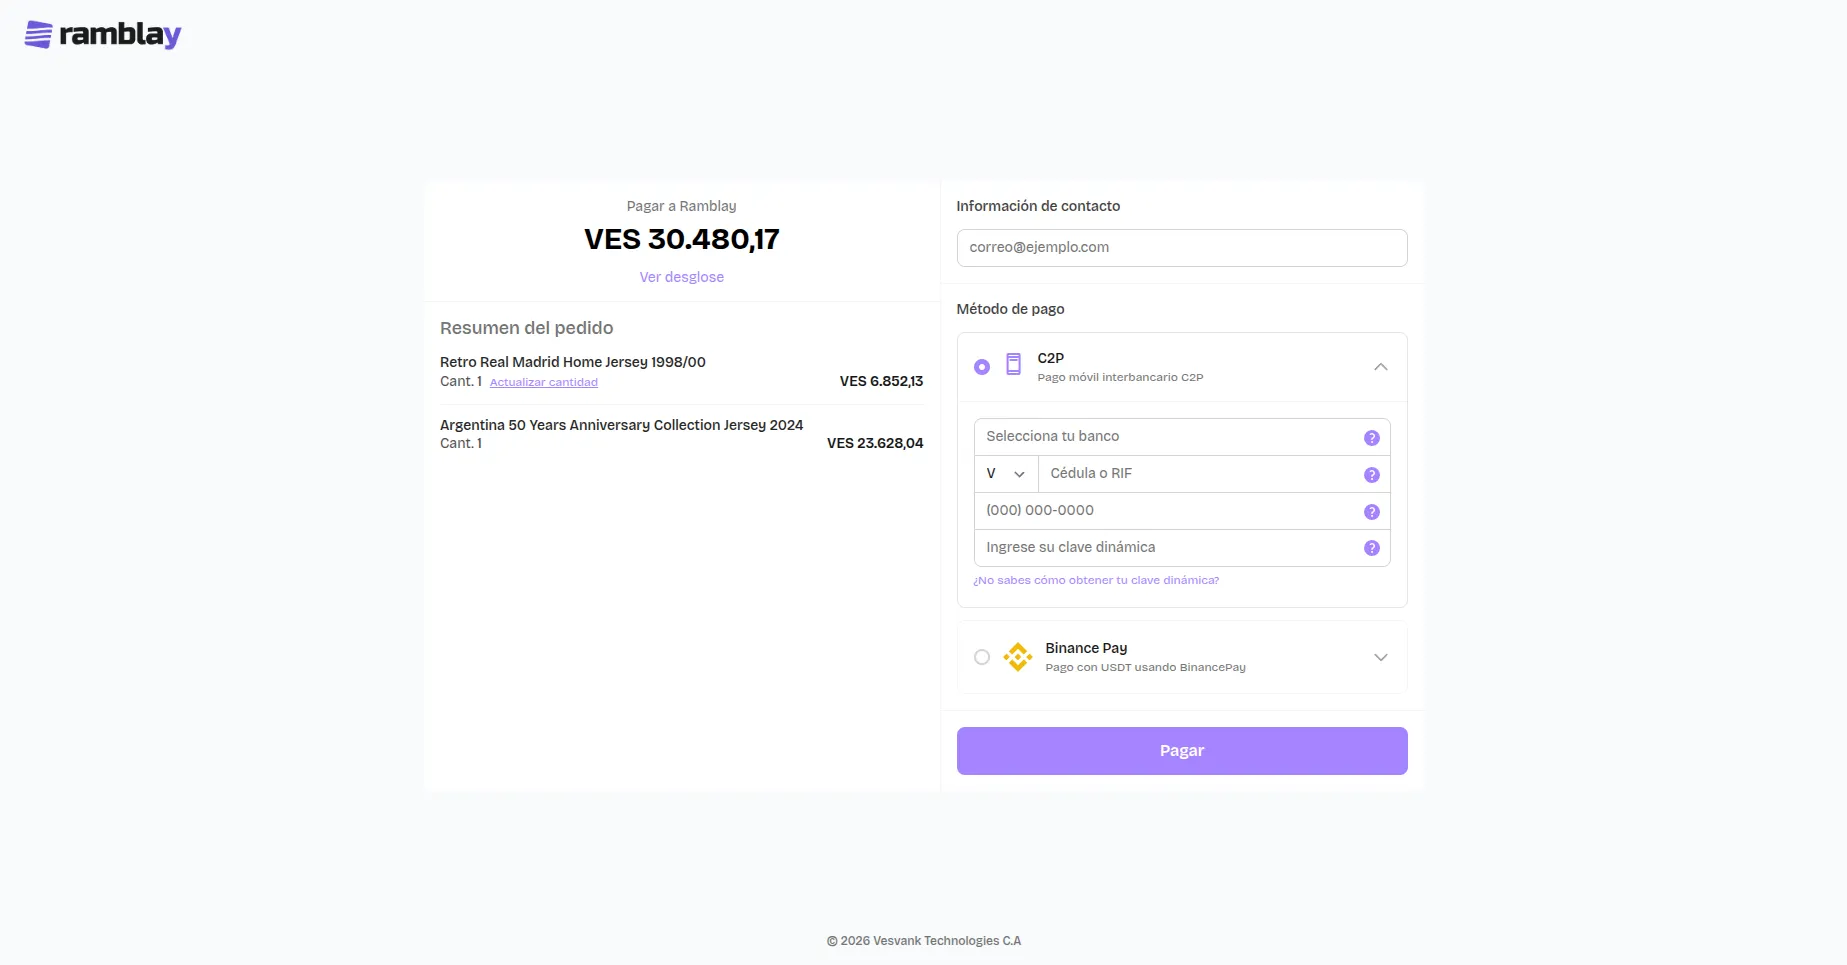Click help icon for clave dinámica field
The image size is (1847, 965).
1371,548
